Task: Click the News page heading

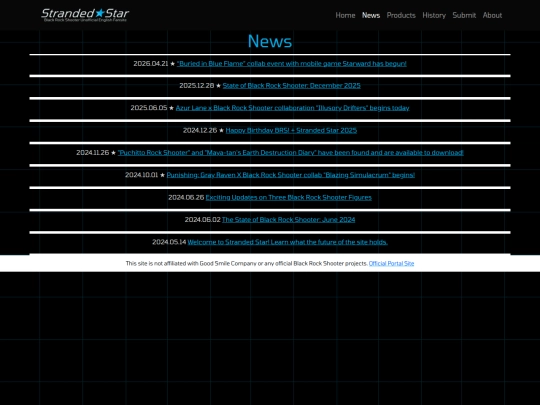Action: tap(270, 41)
